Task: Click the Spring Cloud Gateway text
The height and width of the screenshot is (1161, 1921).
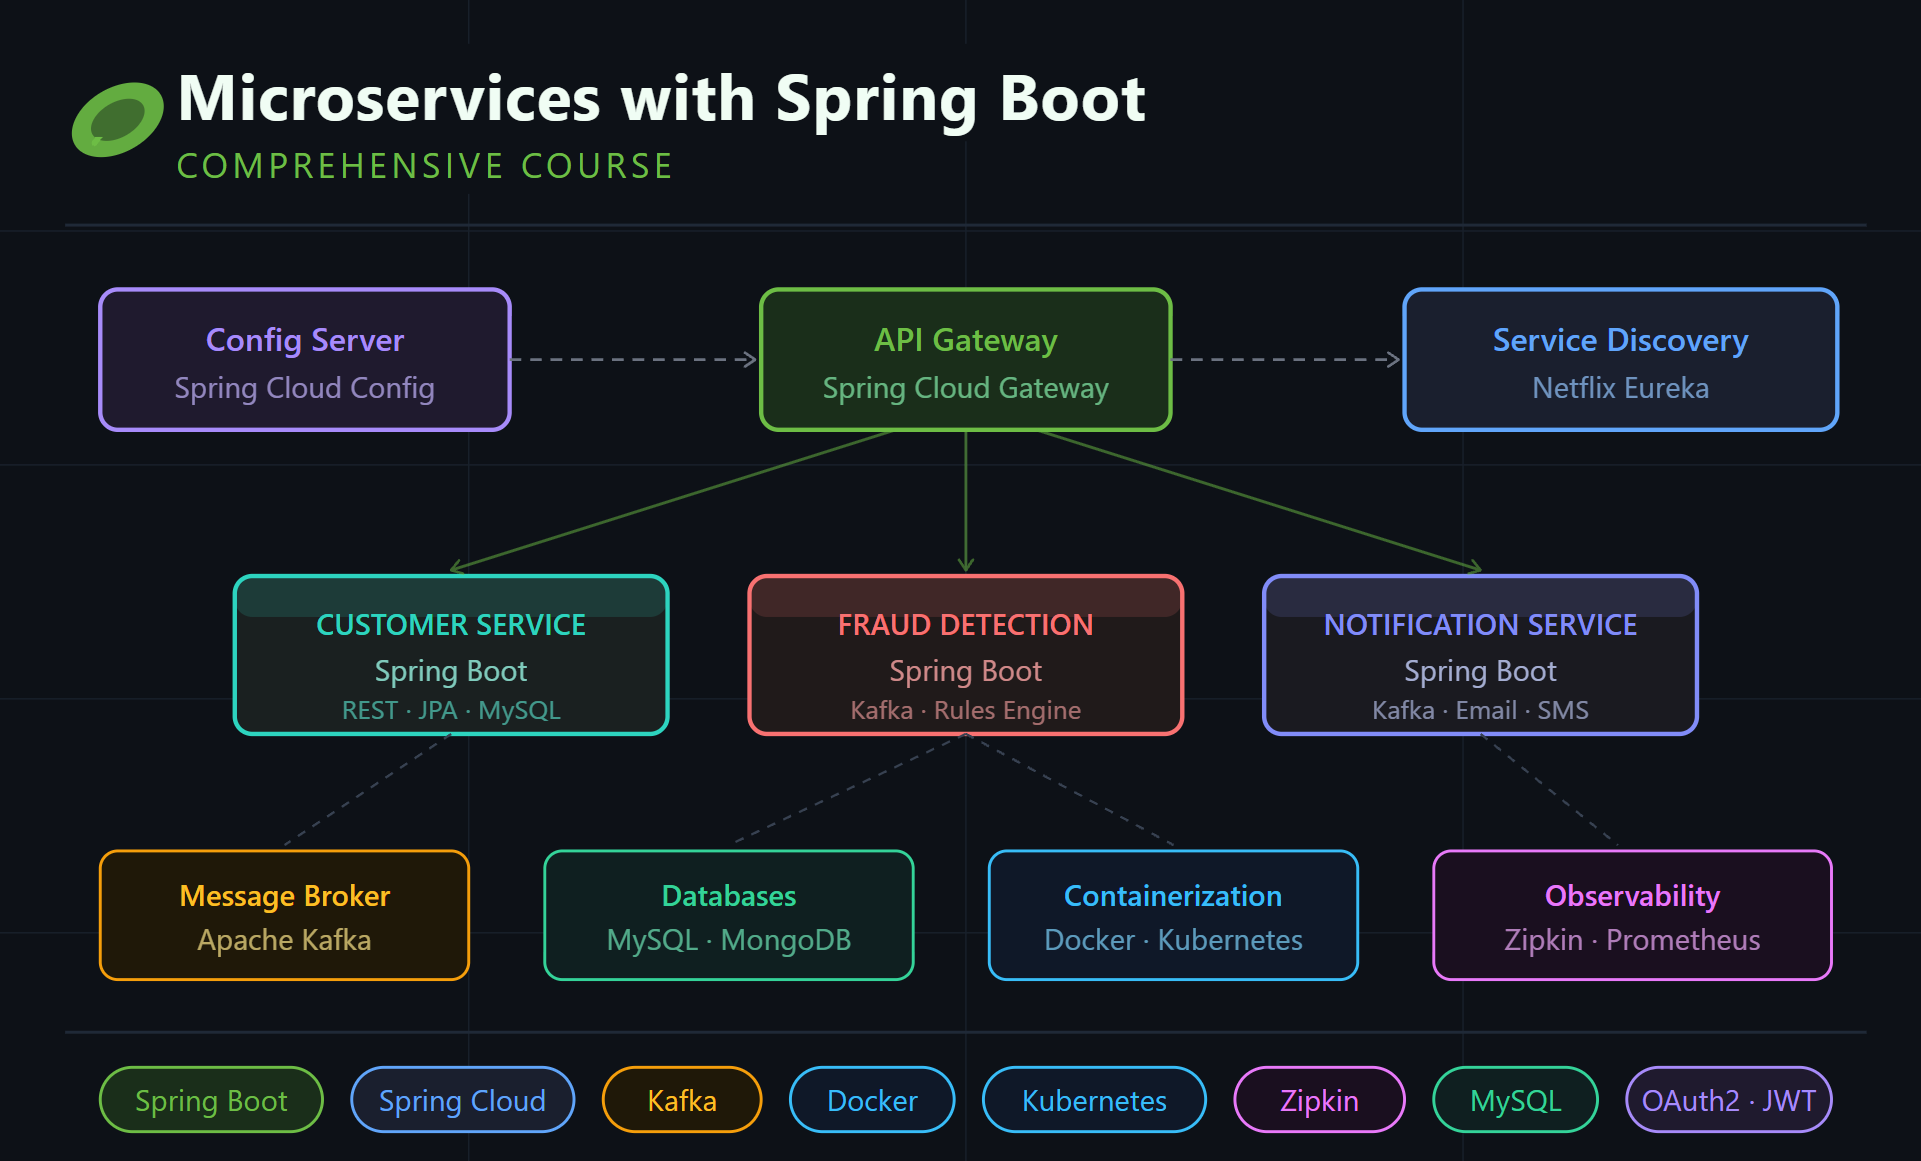Action: click(966, 388)
